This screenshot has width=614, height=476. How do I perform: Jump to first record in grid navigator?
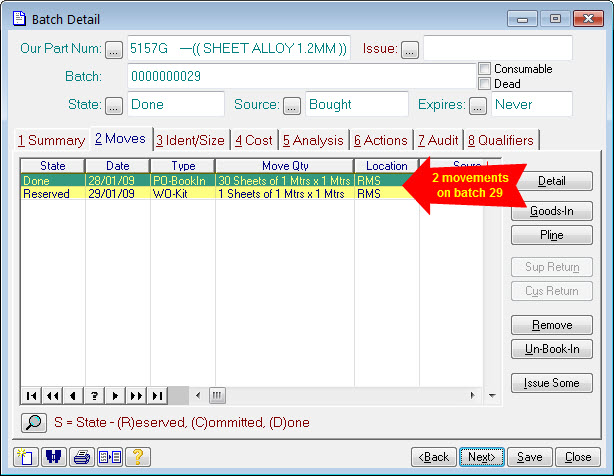pyautogui.click(x=31, y=396)
